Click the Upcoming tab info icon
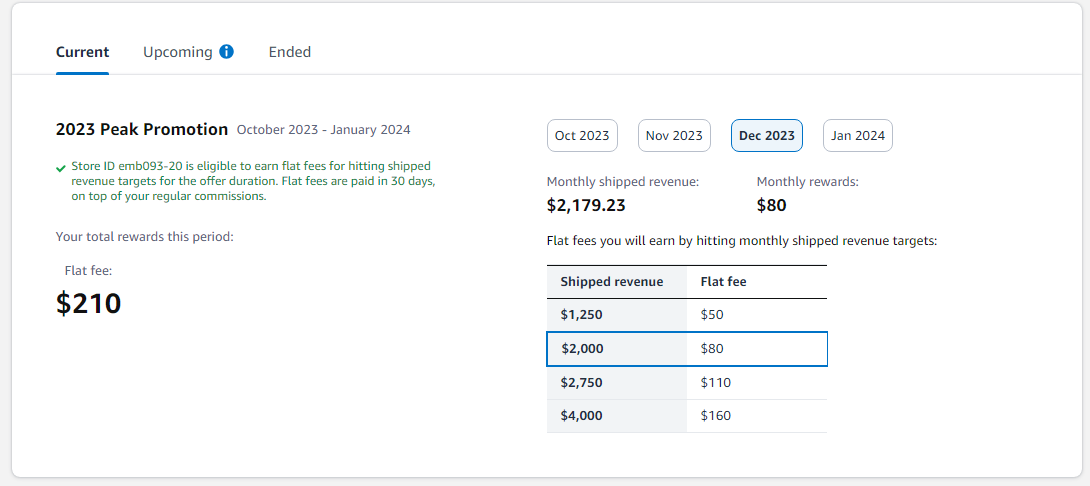Screen dimensions: 1090x486 (x=226, y=51)
